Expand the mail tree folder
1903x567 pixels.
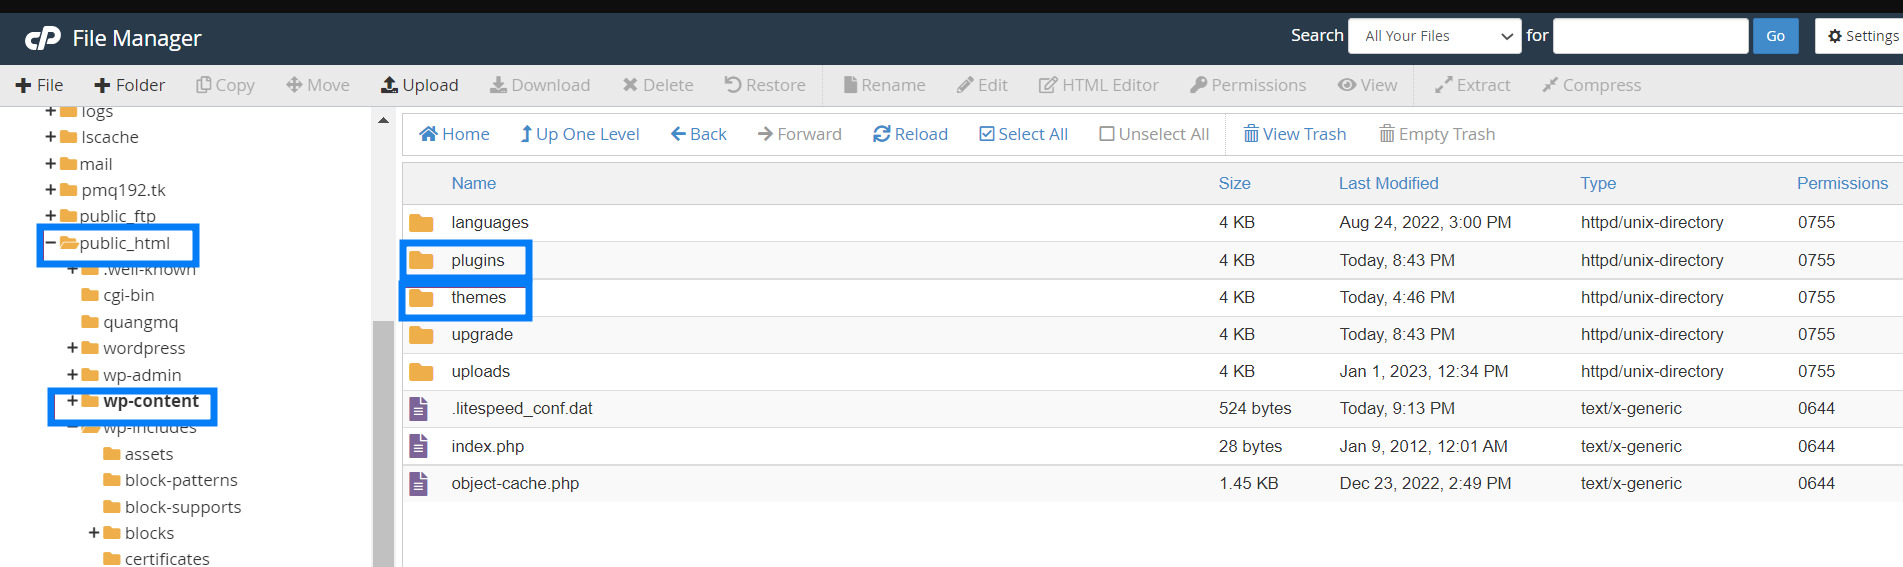pos(50,163)
